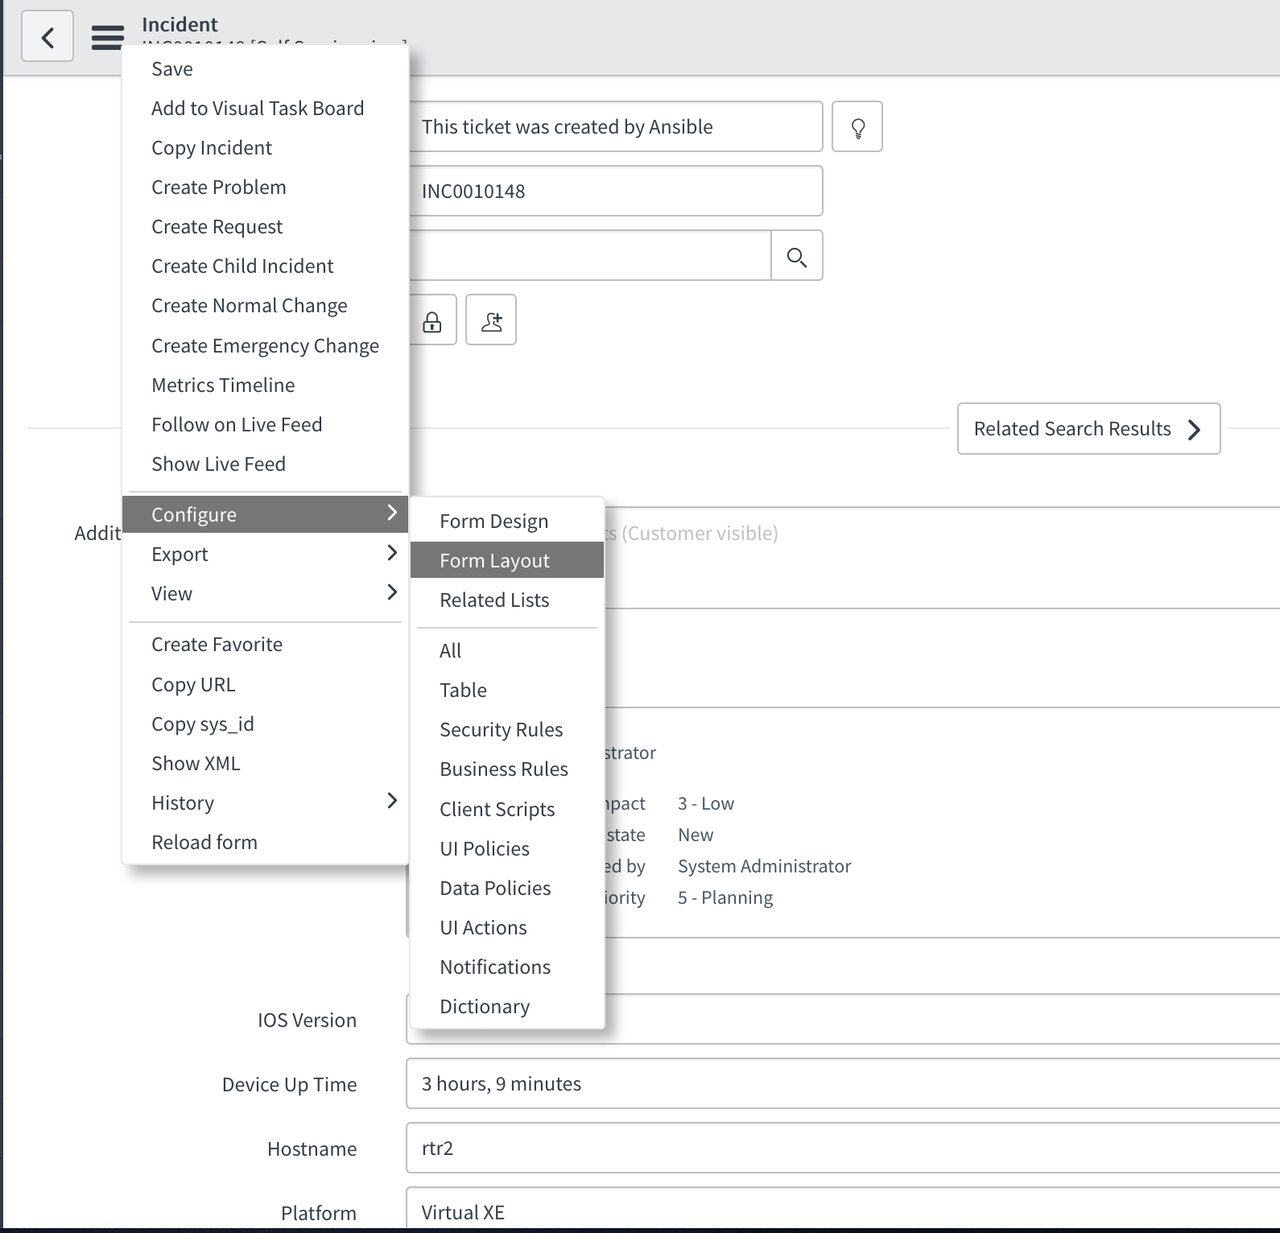Click the hamburger context menu icon
The image size is (1280, 1233).
coord(107,37)
